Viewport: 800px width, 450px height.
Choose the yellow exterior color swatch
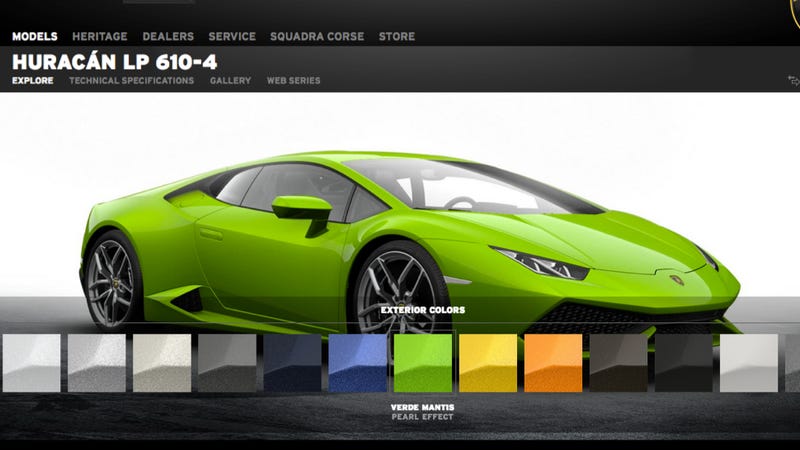488,363
